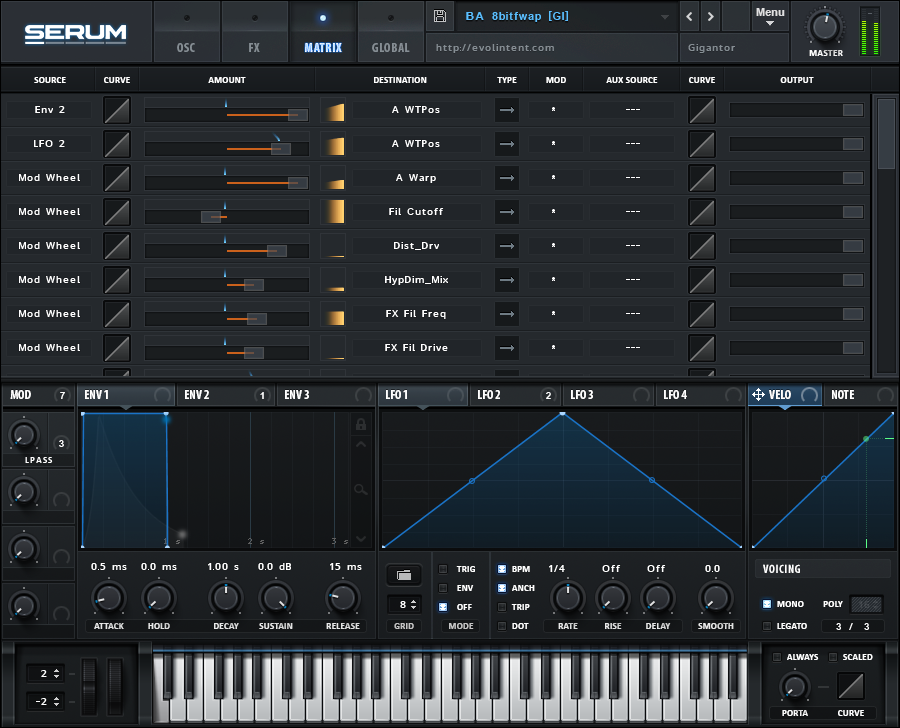The height and width of the screenshot is (728, 900).
Task: Toggle the MONO voicing checkbox
Action: click(767, 604)
